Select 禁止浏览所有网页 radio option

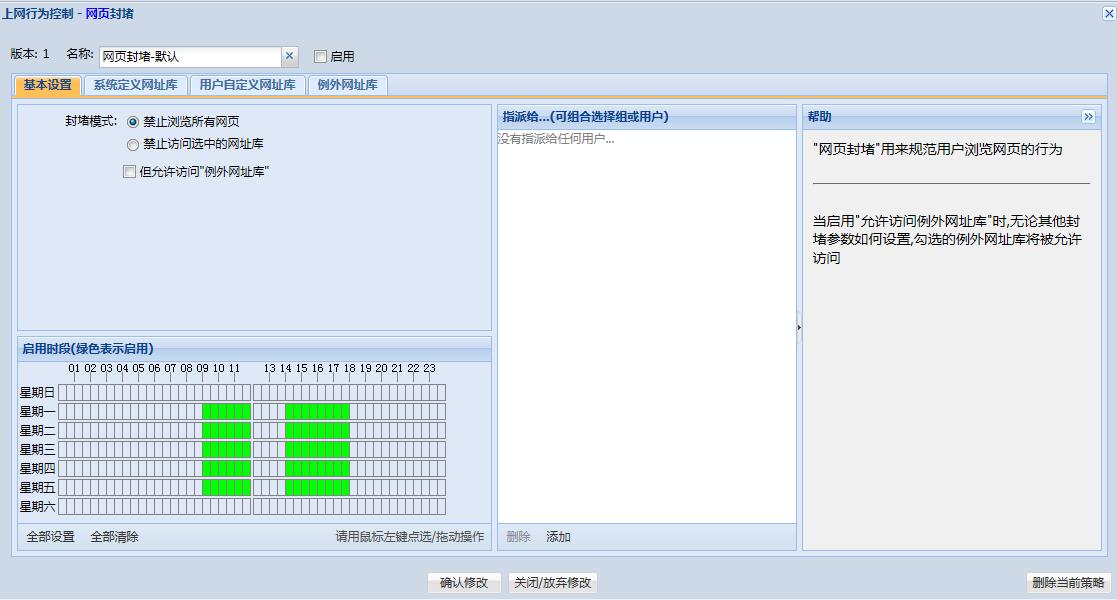tap(133, 122)
